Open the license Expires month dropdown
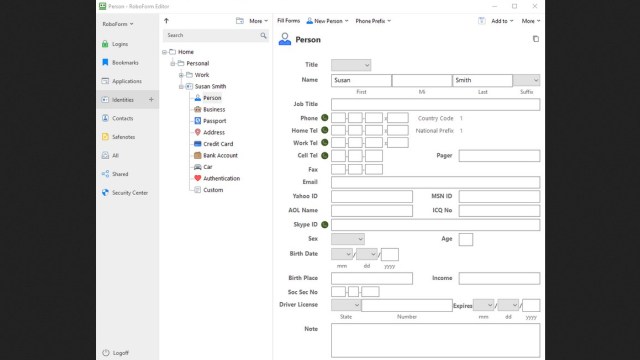This screenshot has width=640, height=360. coord(483,305)
